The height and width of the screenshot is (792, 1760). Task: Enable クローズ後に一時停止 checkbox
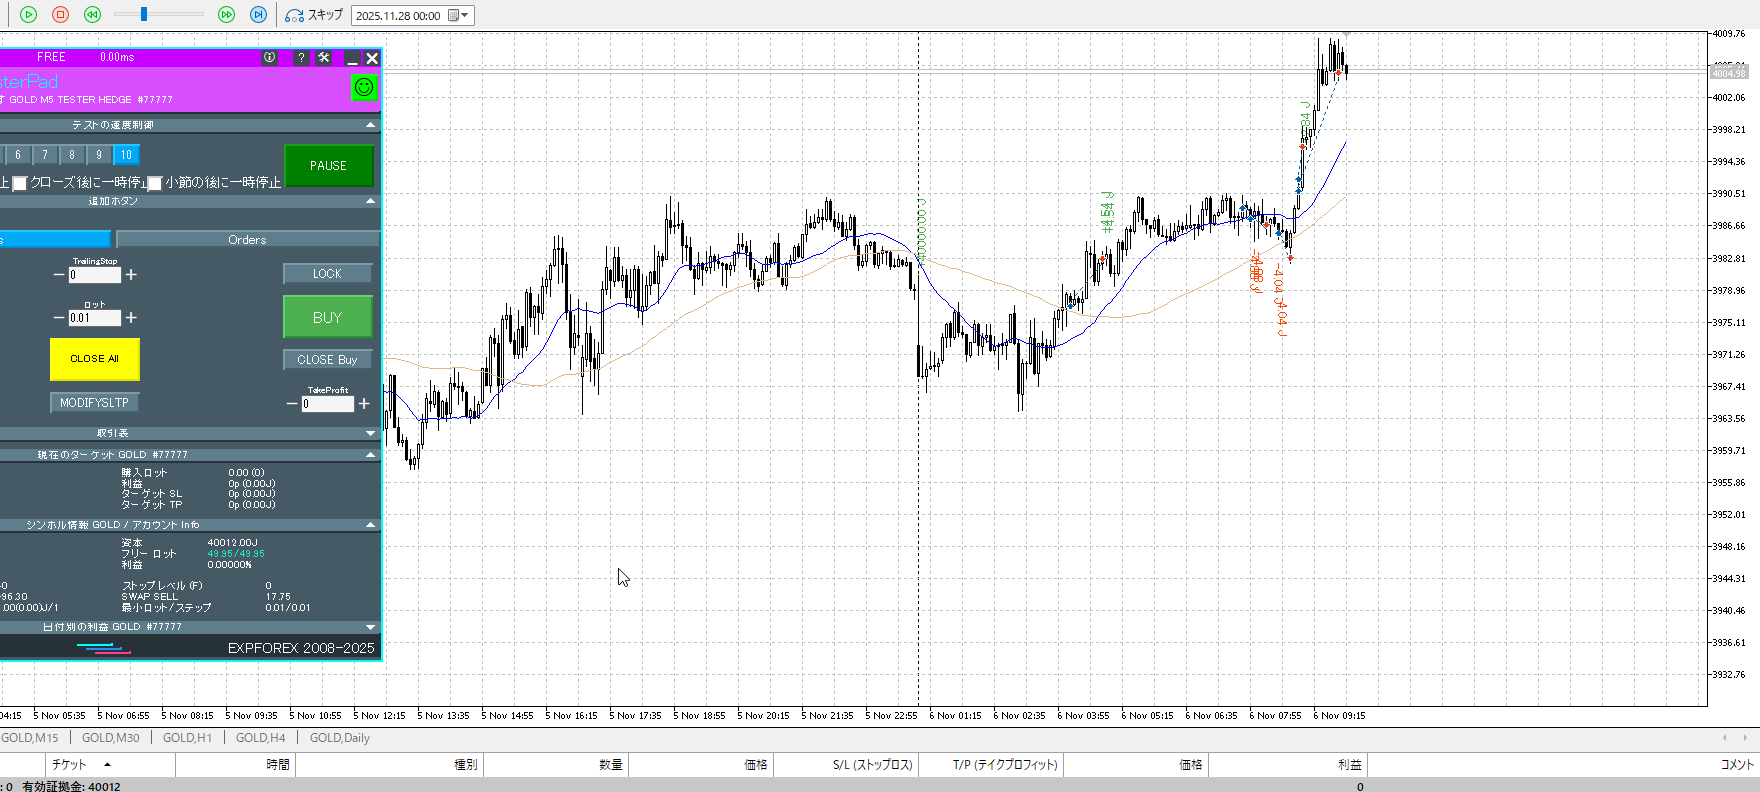20,184
